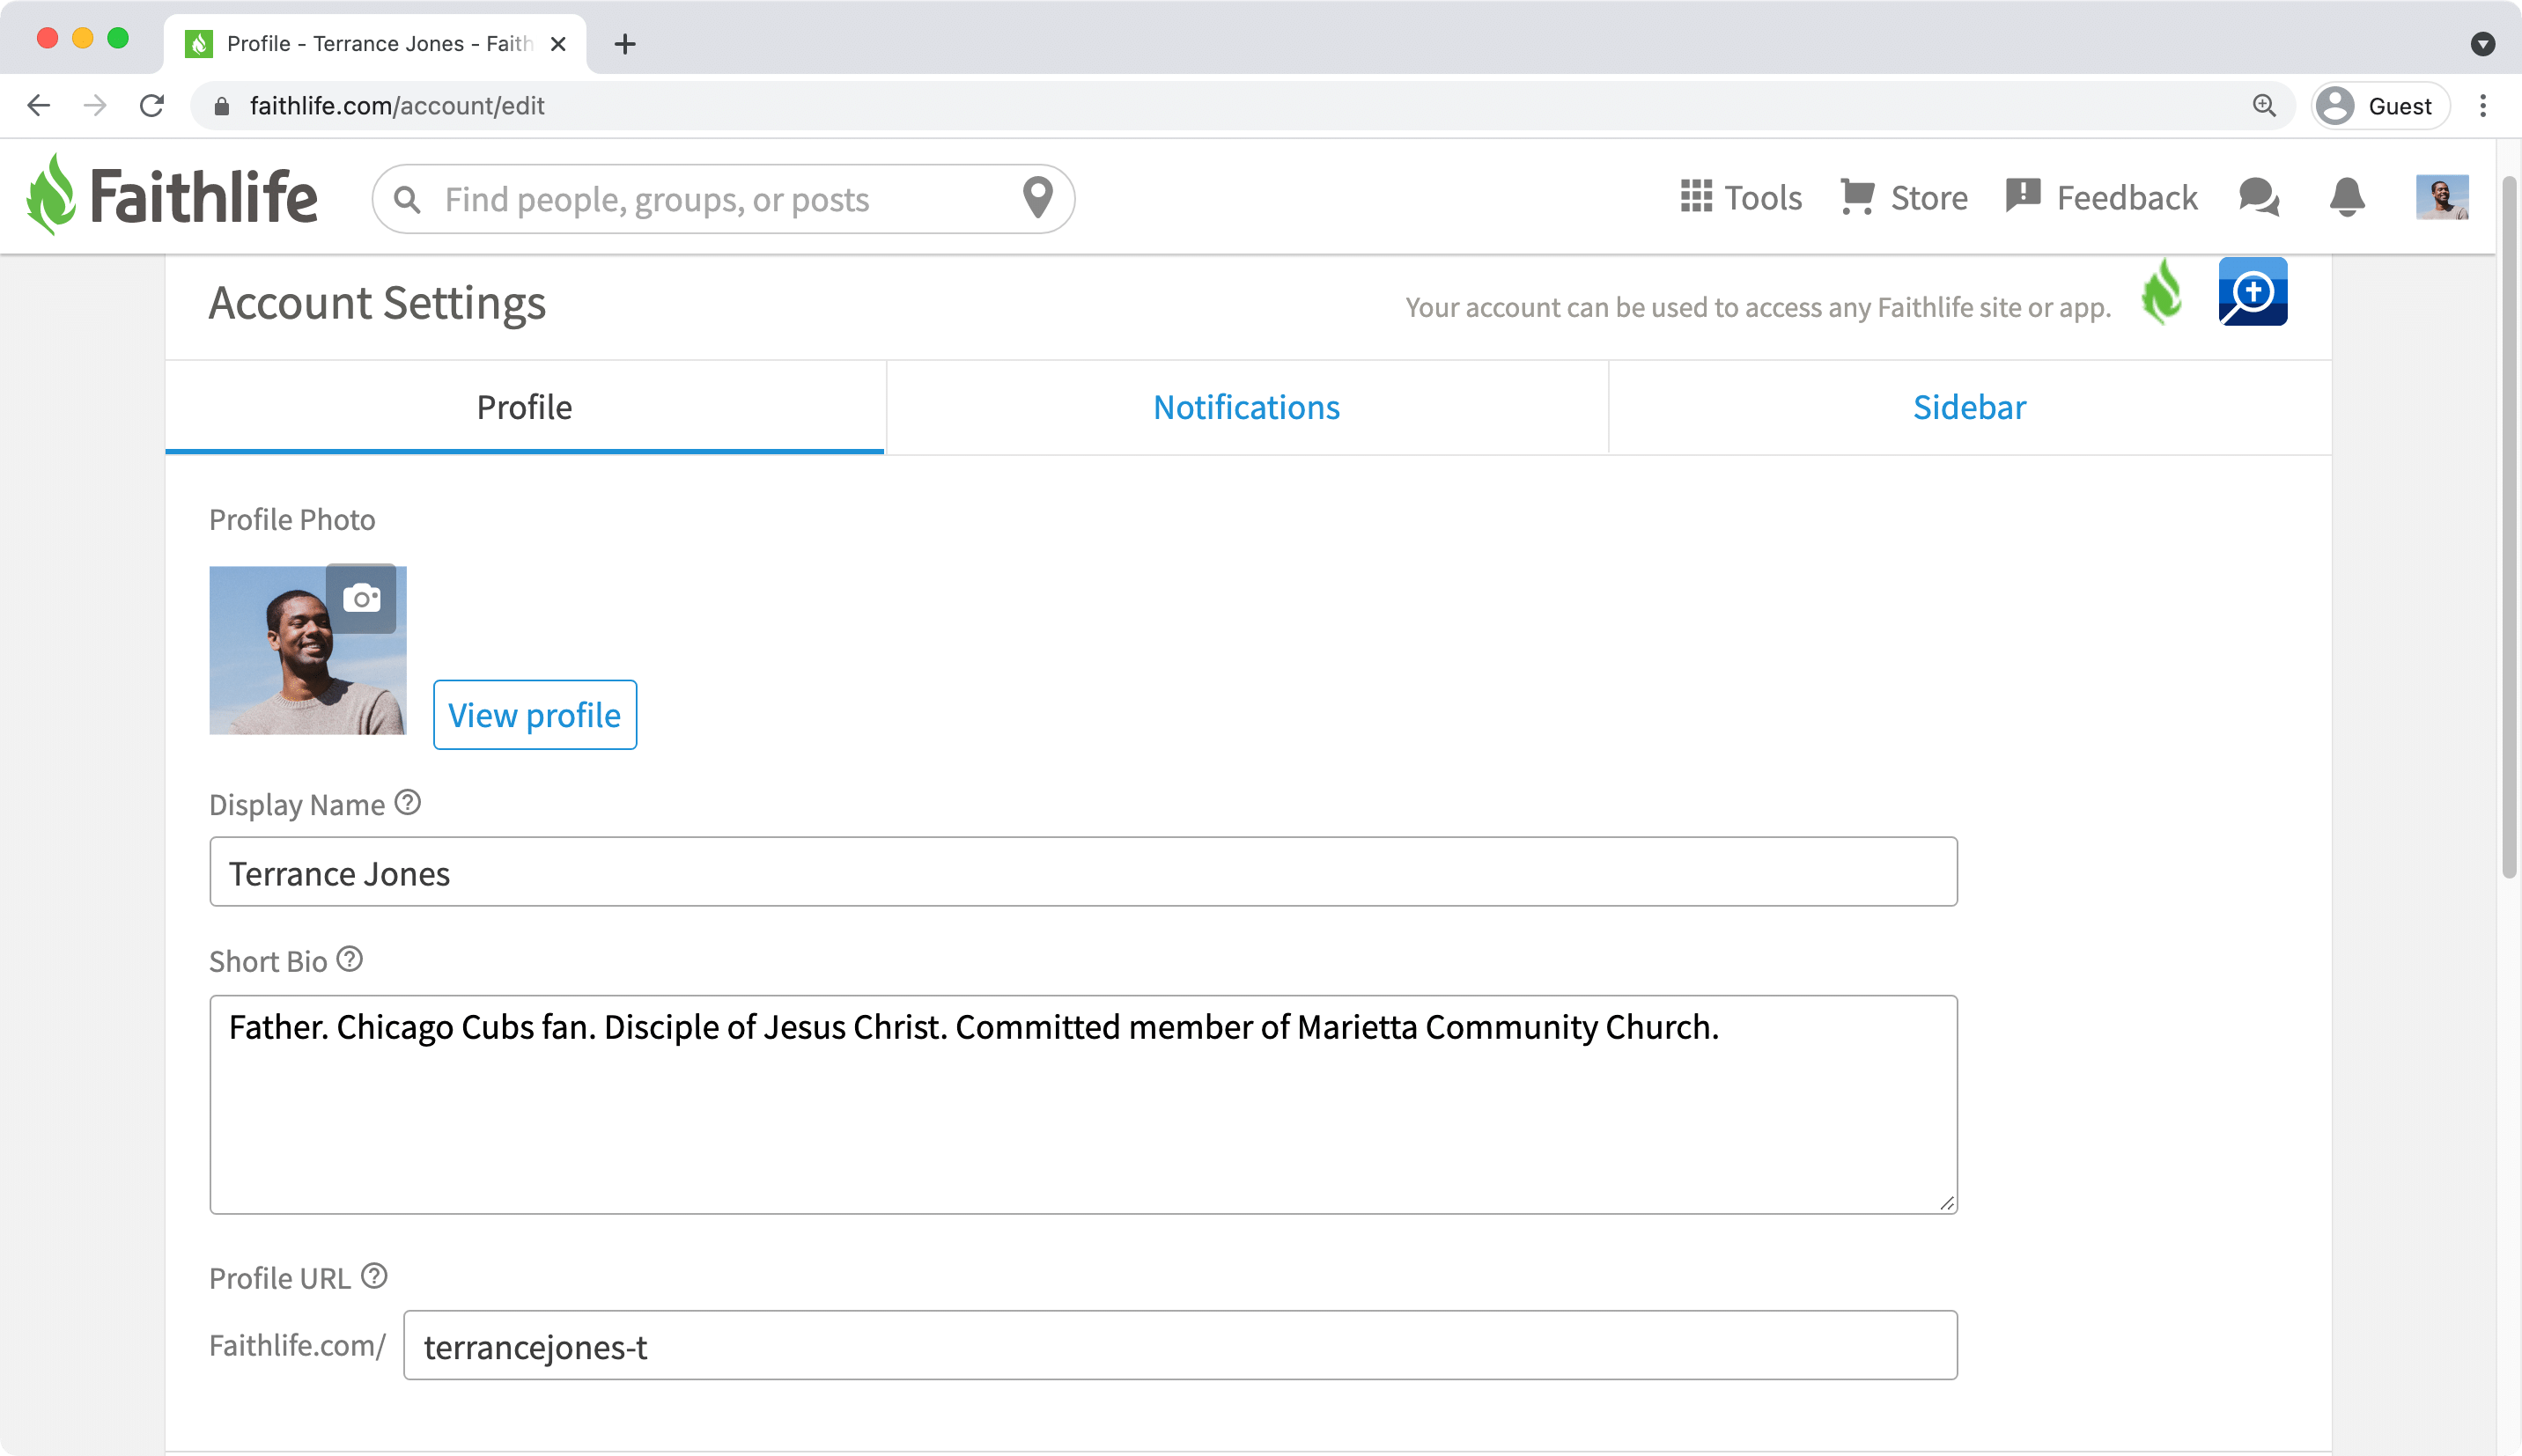Open the Store link
Viewport: 2522px width, 1456px height.
pyautogui.click(x=1904, y=198)
